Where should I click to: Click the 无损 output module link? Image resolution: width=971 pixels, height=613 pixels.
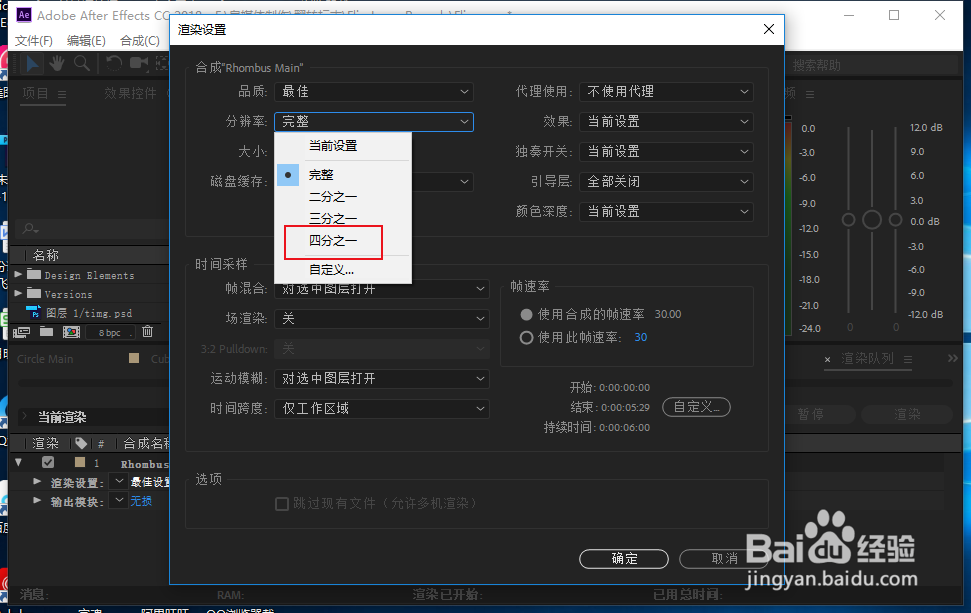tap(141, 501)
